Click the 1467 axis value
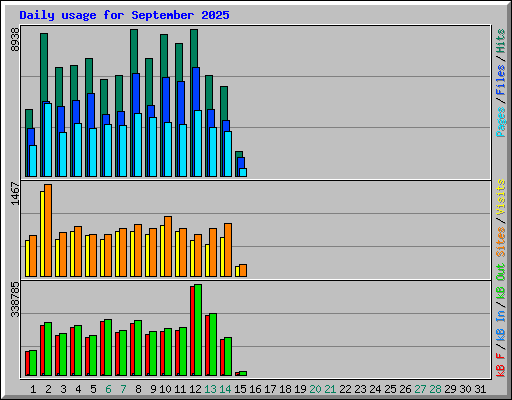The width and height of the screenshot is (512, 400). tap(15, 193)
